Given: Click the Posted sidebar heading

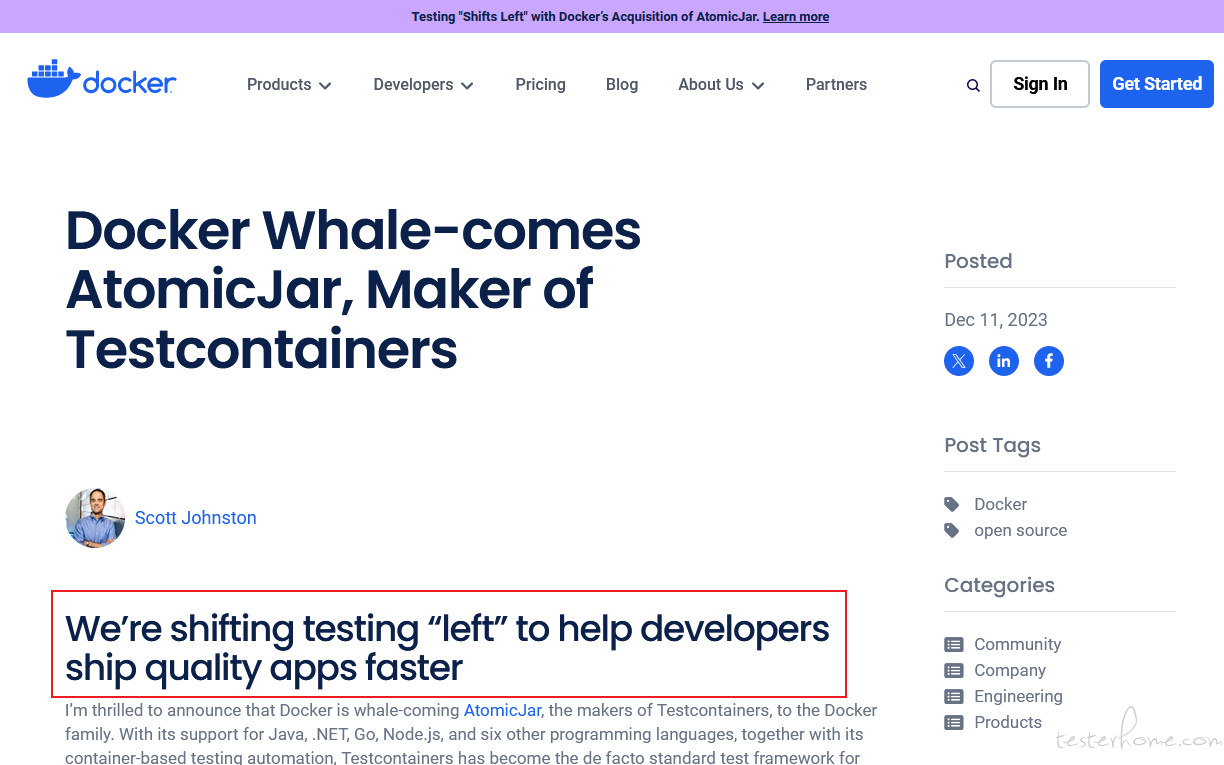Looking at the screenshot, I should (978, 261).
